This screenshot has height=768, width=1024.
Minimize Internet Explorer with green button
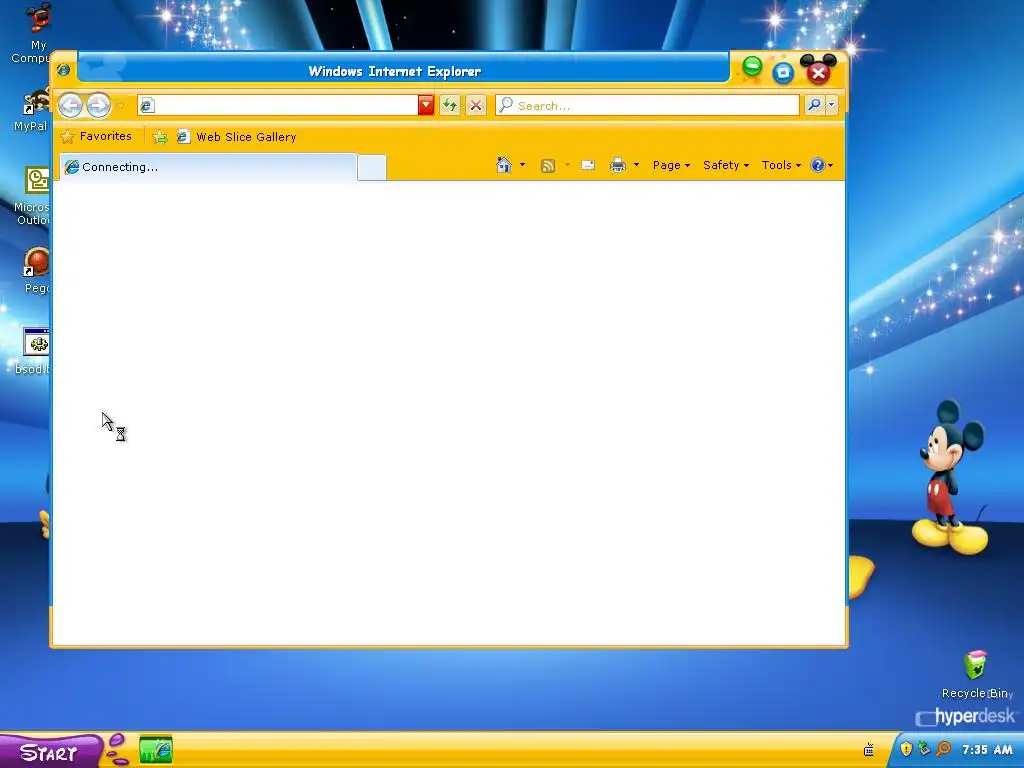(752, 66)
